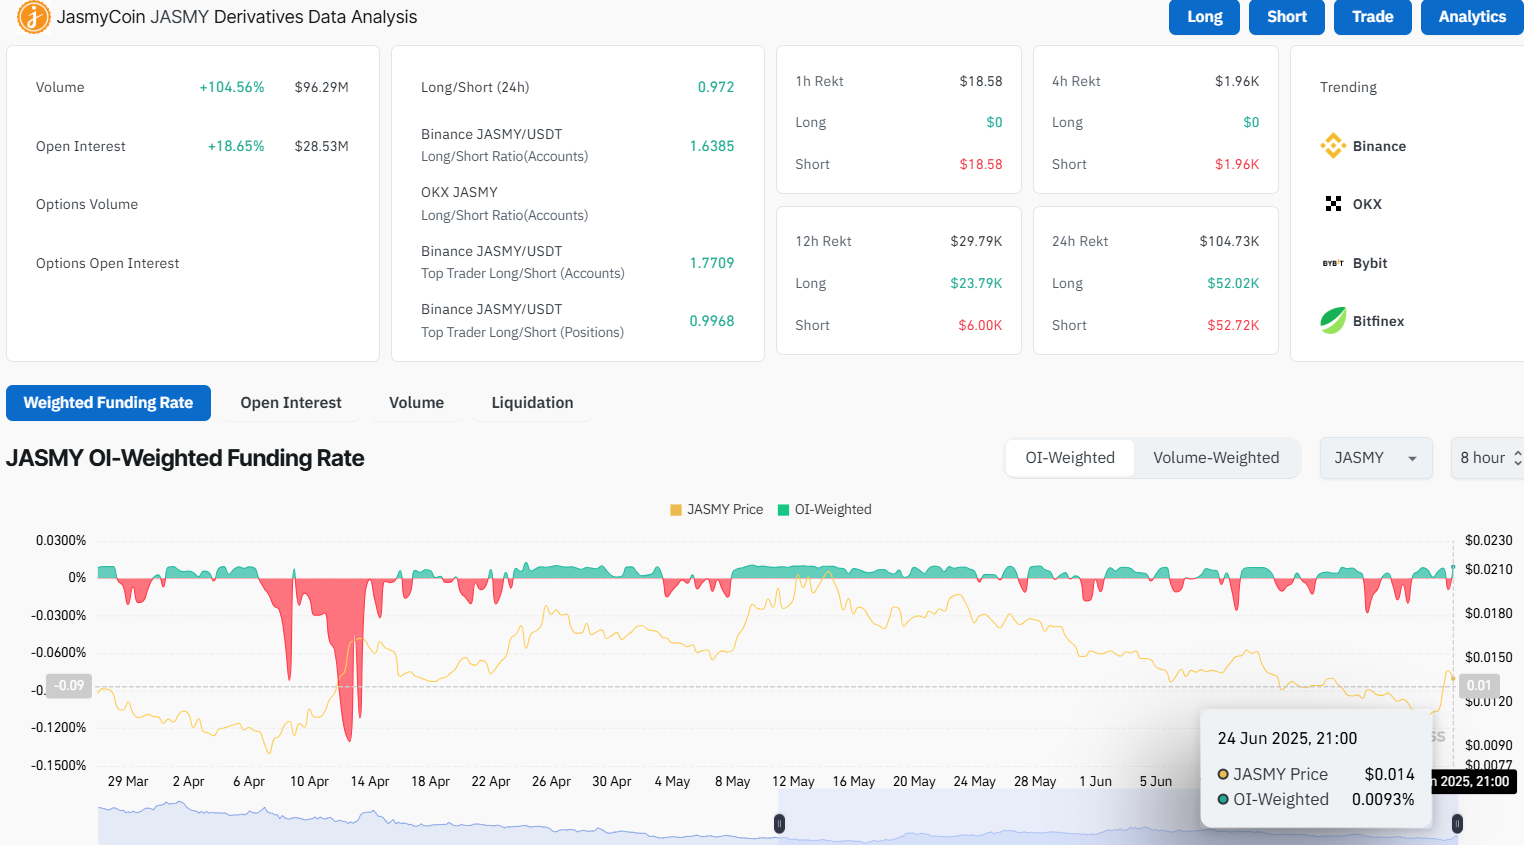Click tooltip JASMY Price value $0.014

pyautogui.click(x=1390, y=774)
